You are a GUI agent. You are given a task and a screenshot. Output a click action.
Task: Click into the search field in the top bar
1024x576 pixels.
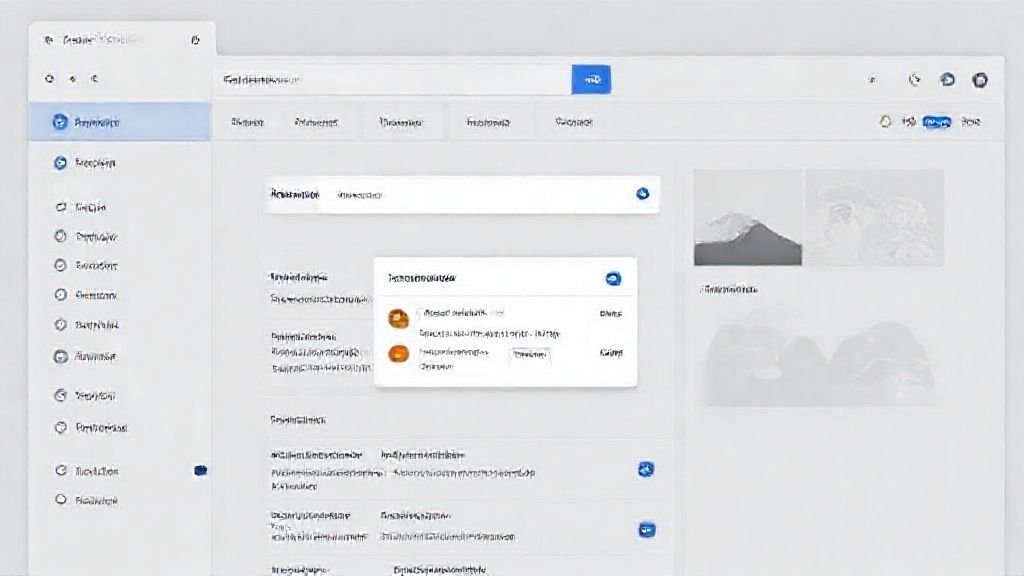pos(390,80)
